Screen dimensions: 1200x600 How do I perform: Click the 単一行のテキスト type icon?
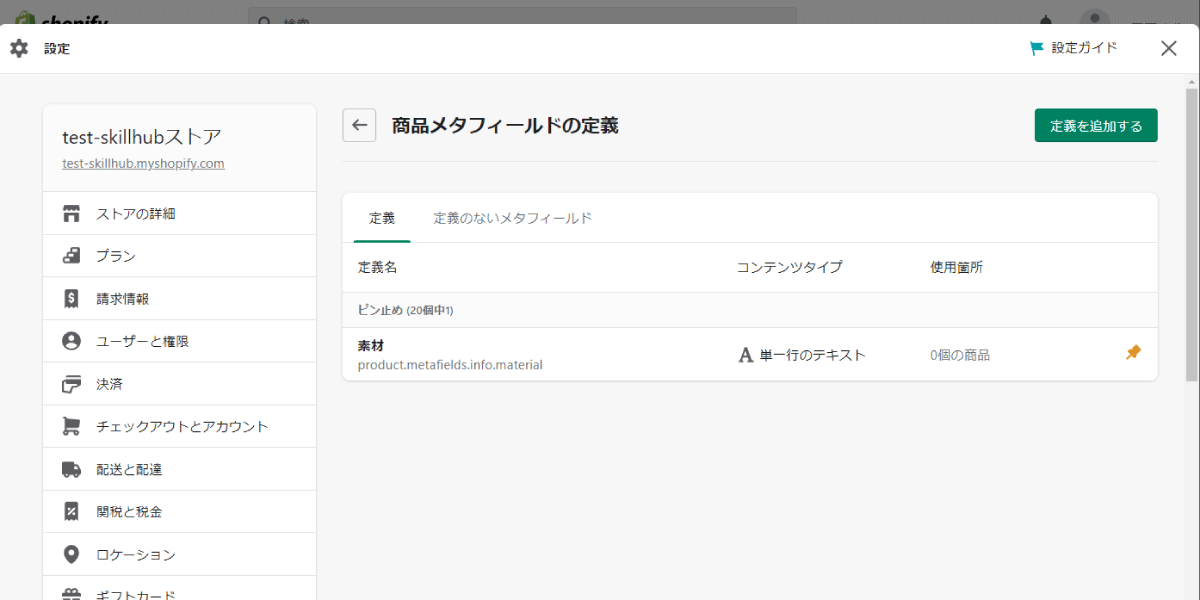pos(745,355)
